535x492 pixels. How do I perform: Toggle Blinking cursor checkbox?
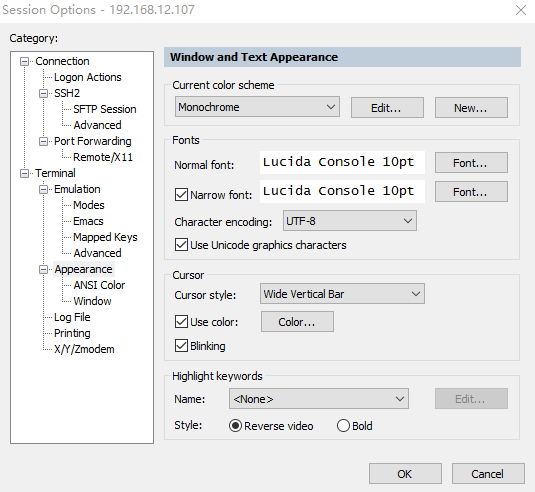(x=181, y=346)
